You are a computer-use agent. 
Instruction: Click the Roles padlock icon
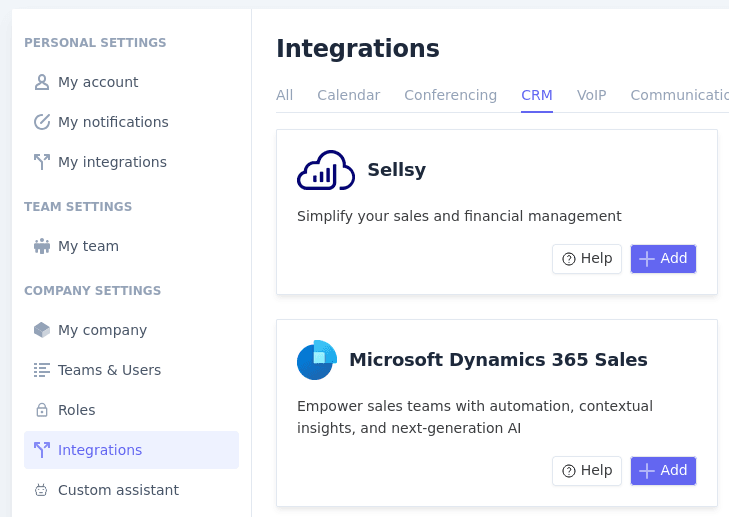(x=42, y=410)
